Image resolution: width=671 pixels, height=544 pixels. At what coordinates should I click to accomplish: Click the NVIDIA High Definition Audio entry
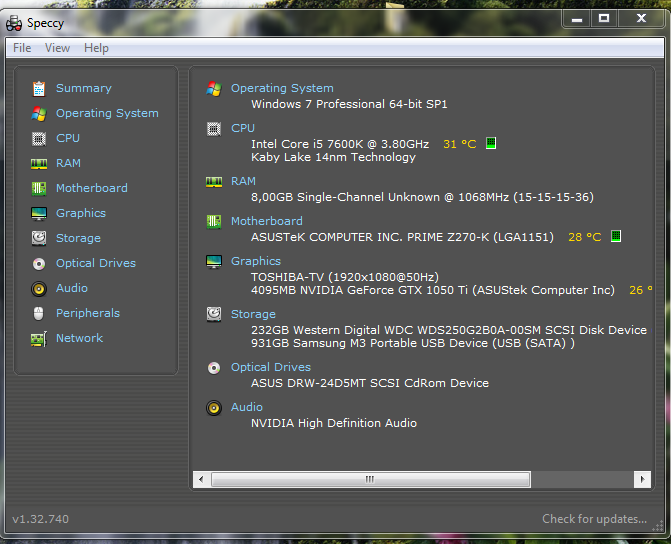334,423
